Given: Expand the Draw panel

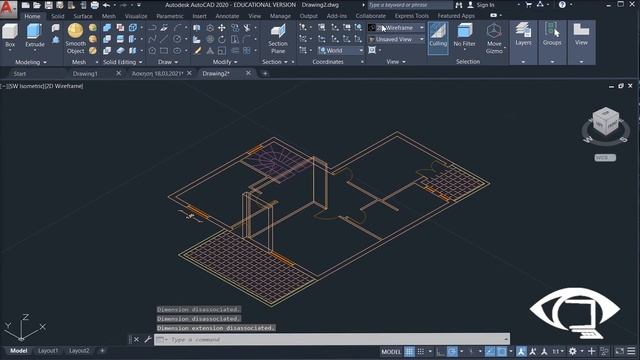Looking at the screenshot, I should click(168, 62).
